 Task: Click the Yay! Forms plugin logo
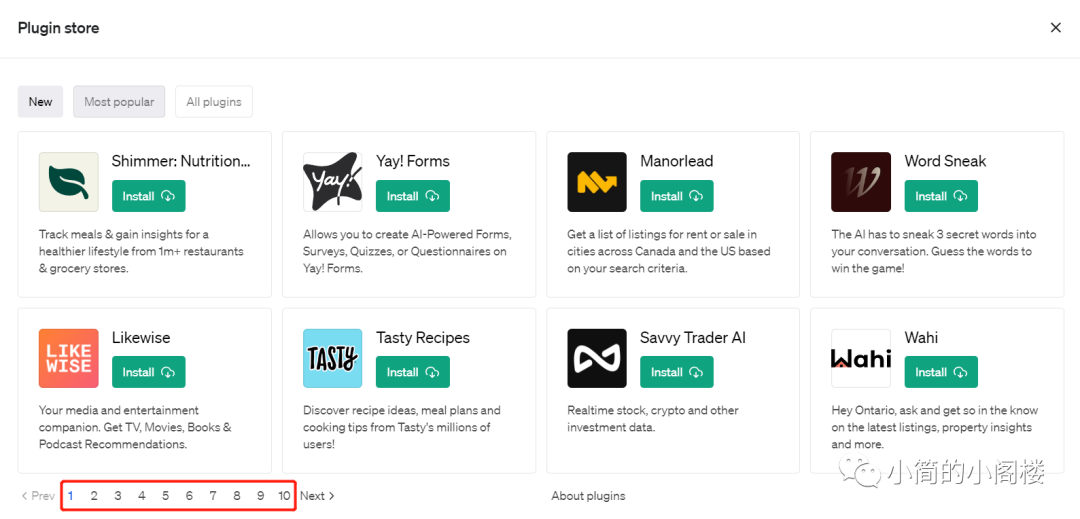pos(332,182)
